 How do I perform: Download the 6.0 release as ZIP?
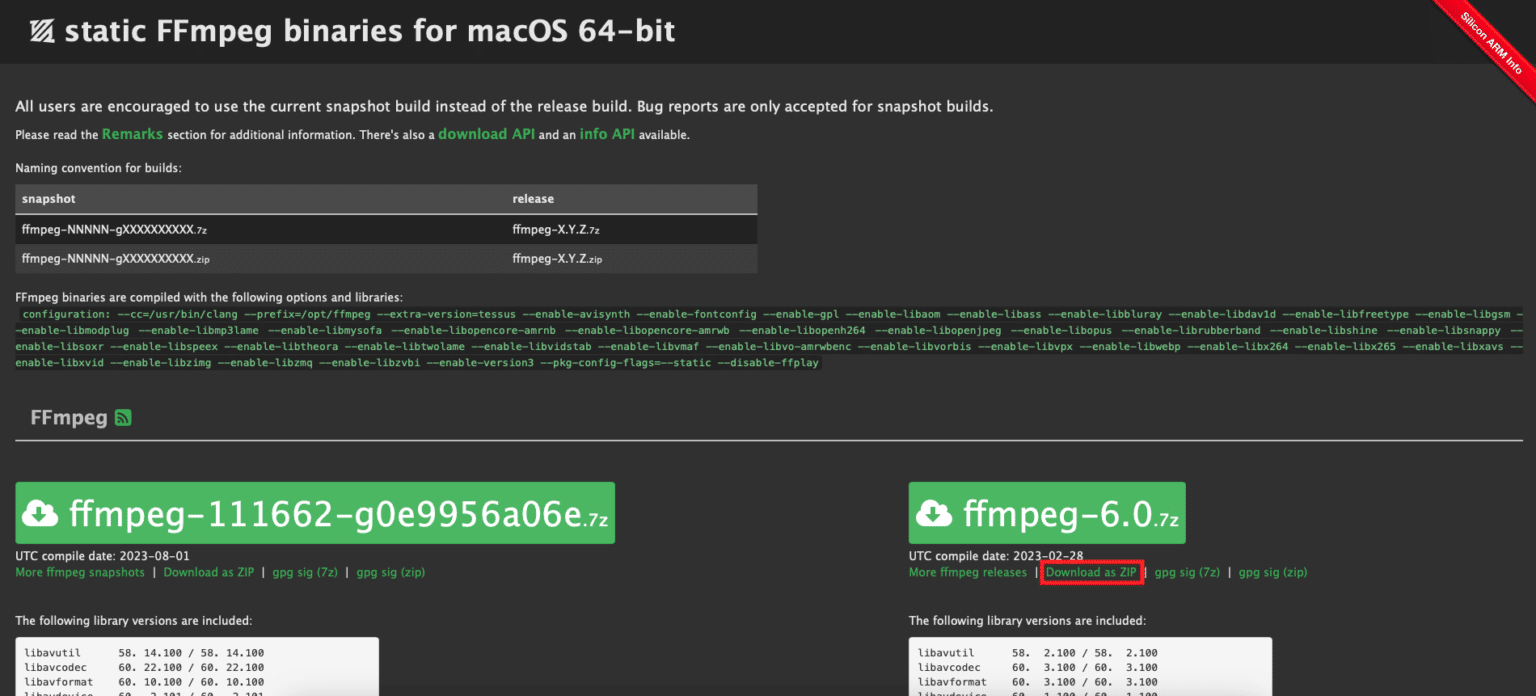point(1091,572)
